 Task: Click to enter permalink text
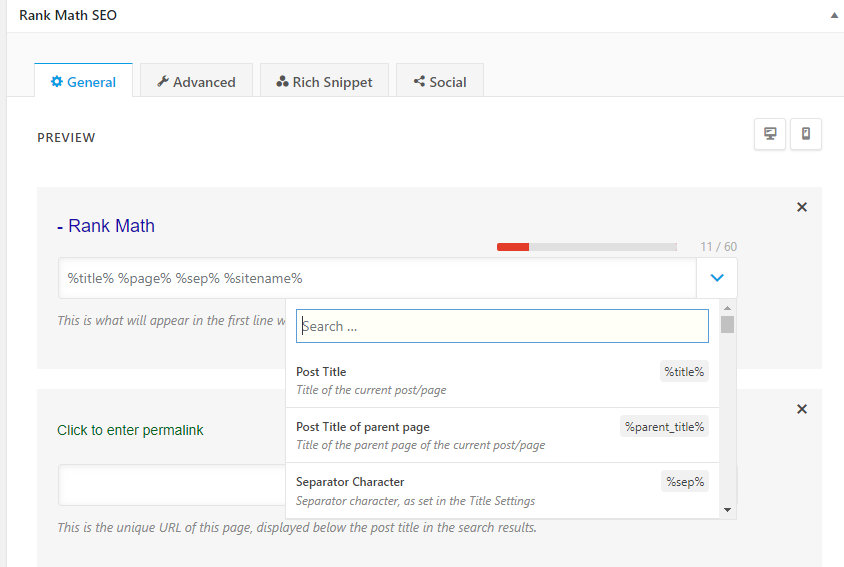click(130, 430)
